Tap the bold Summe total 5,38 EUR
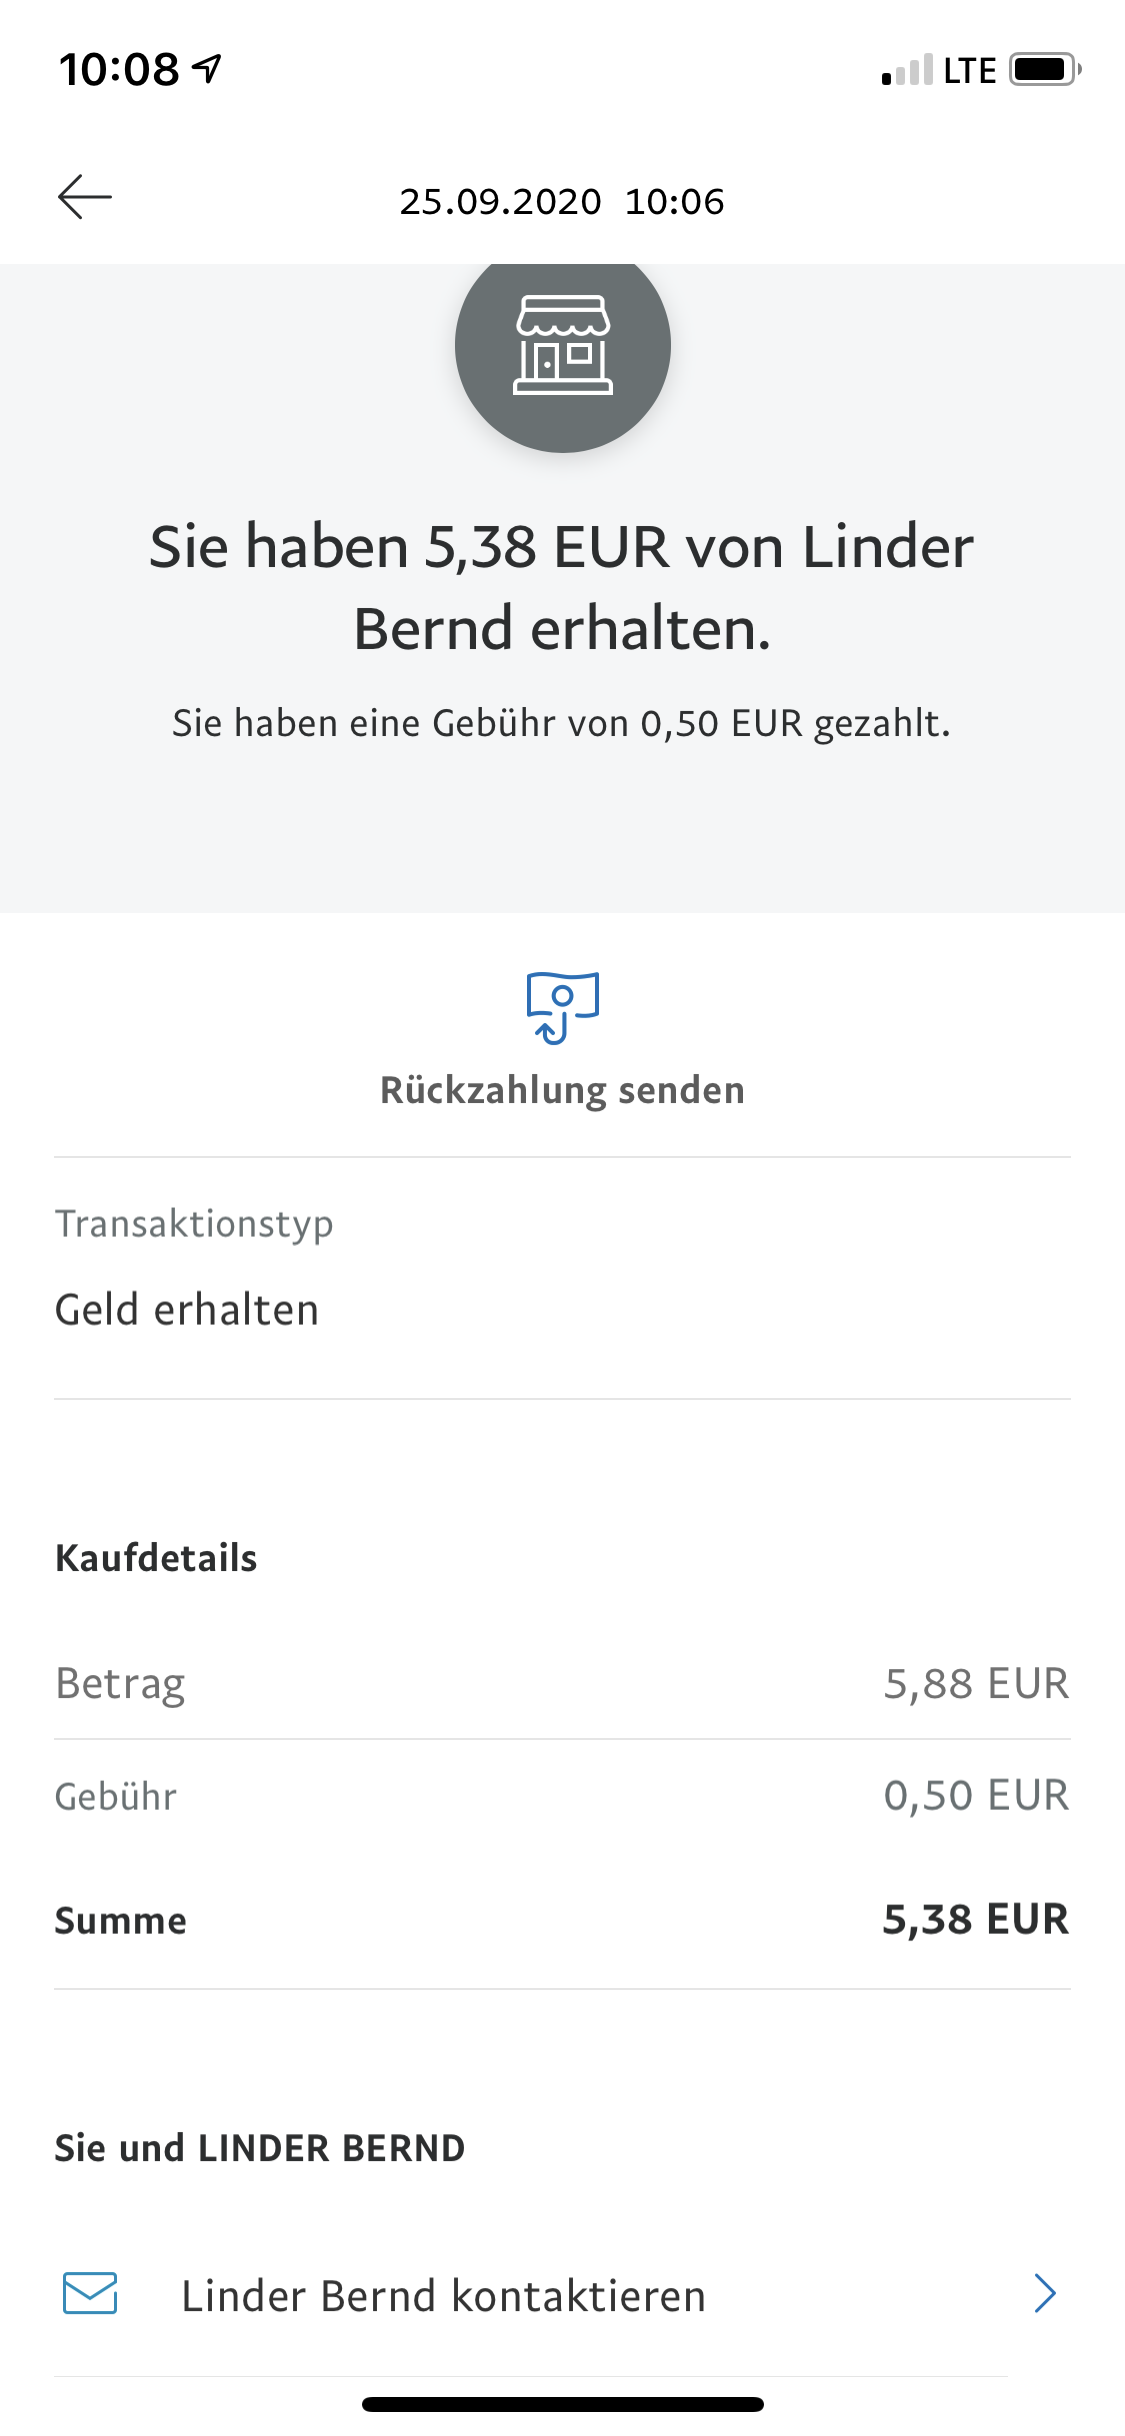This screenshot has height=2436, width=1125. pyautogui.click(x=975, y=1919)
